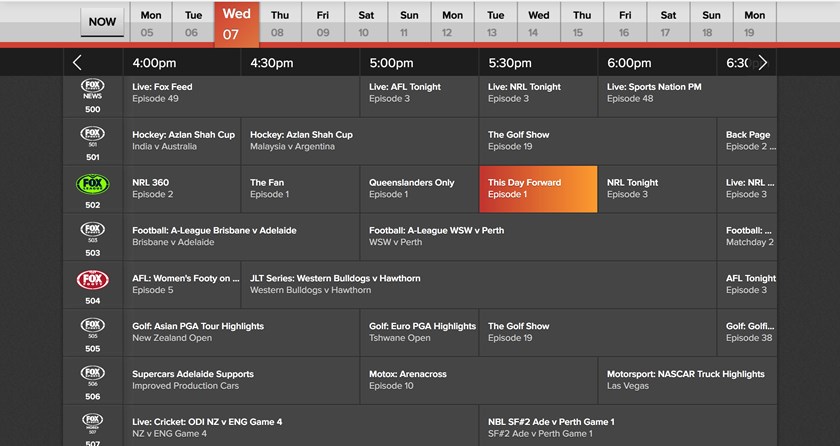Select the Fox Sports 506 channel logo
840x446 pixels.
[x=93, y=375]
